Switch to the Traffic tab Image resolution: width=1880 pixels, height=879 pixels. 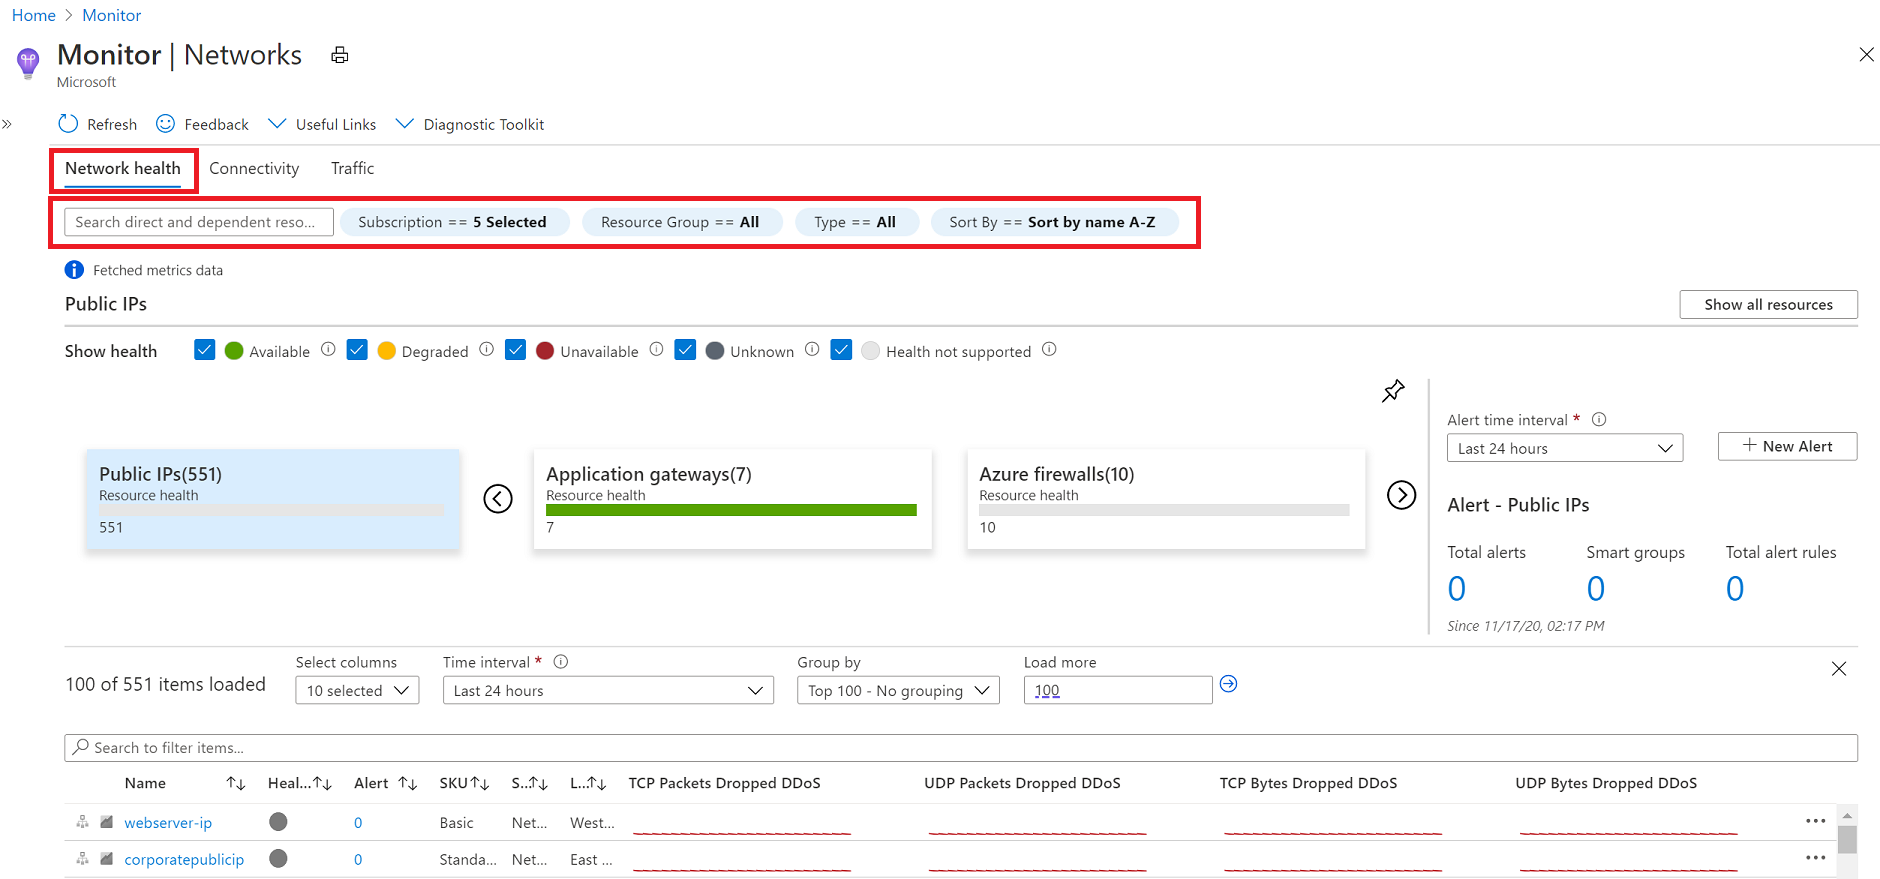click(x=353, y=169)
